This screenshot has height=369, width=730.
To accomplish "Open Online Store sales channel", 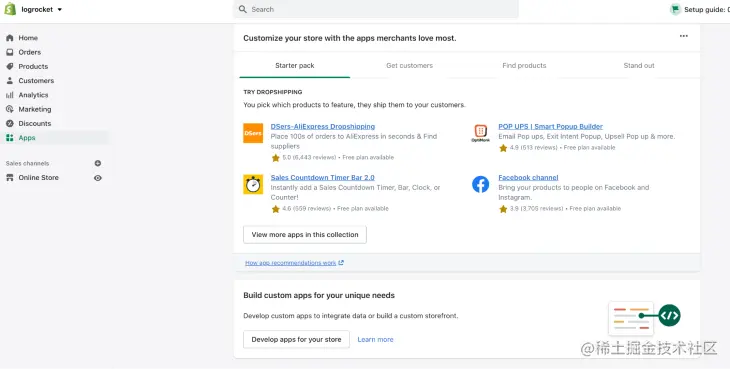I will pos(39,178).
